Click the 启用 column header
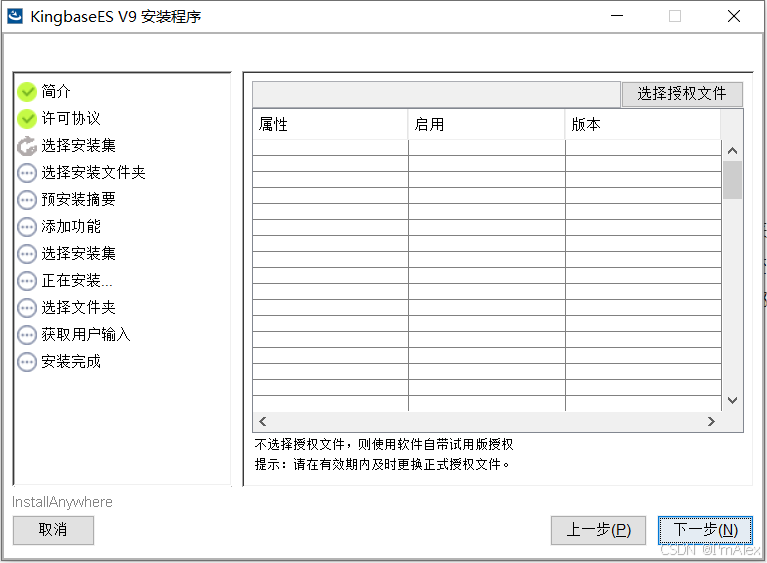767x563 pixels. (487, 124)
